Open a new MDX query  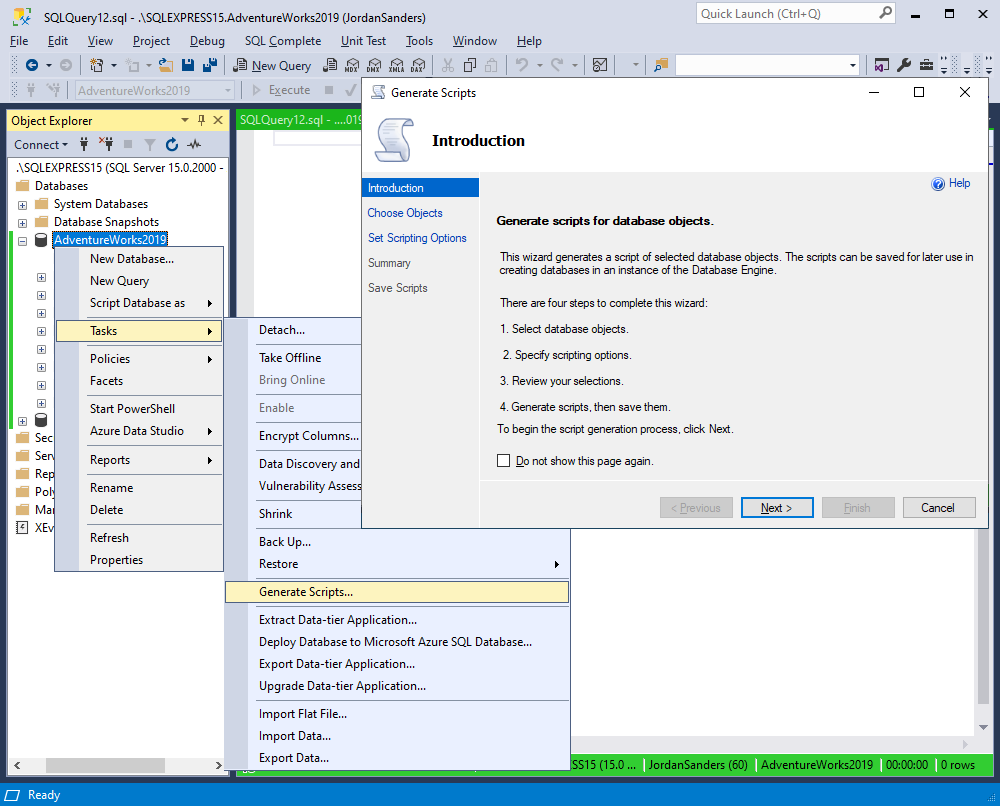[x=352, y=65]
